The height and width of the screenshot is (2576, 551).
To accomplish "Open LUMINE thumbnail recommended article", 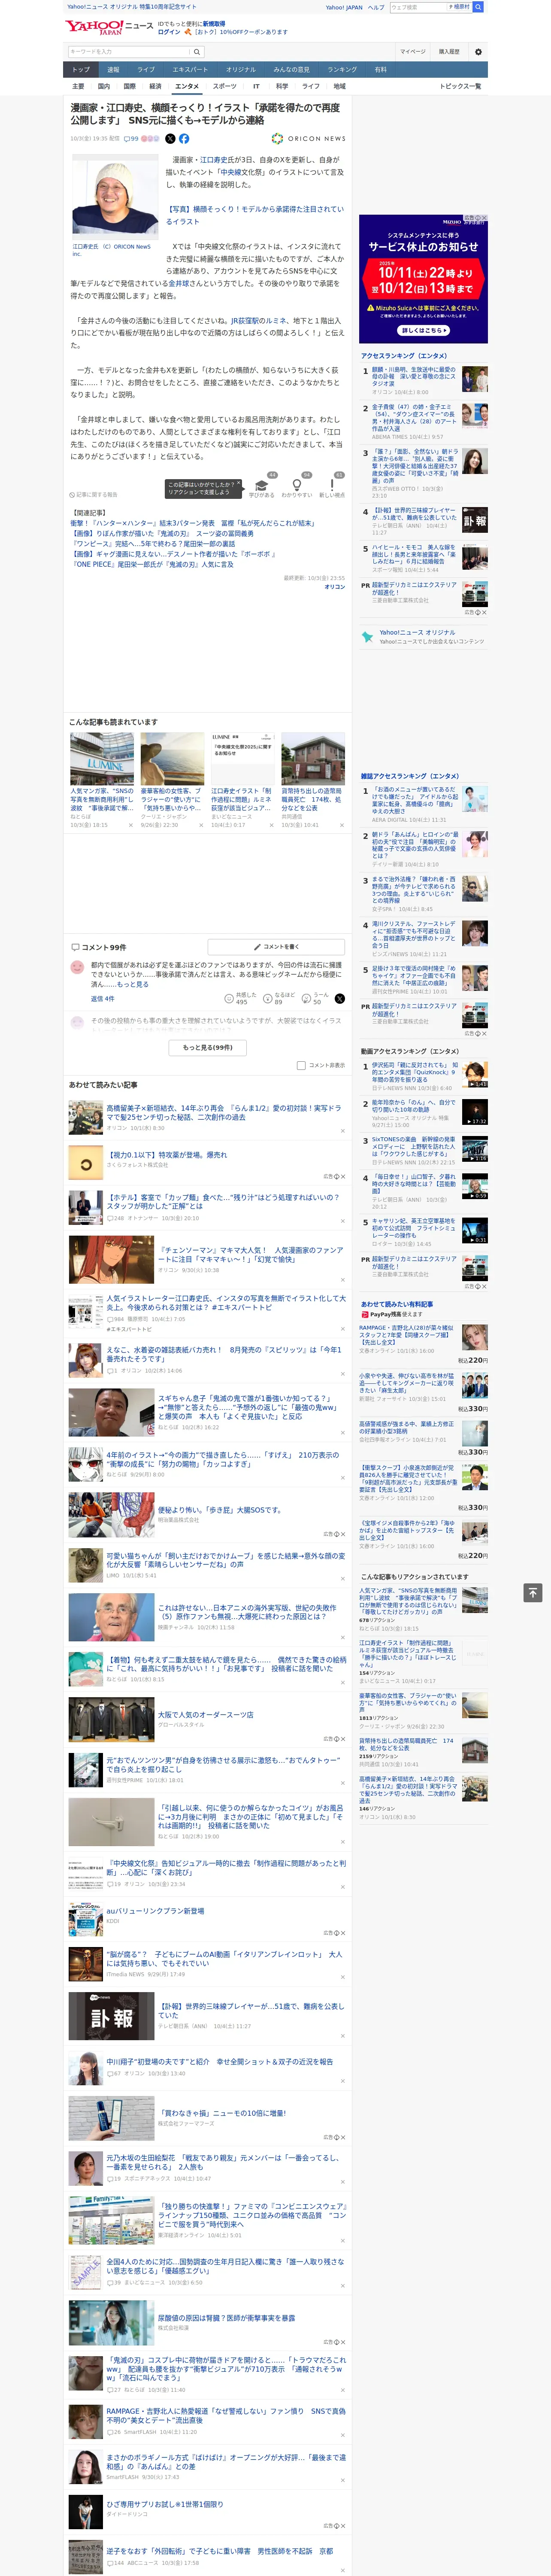I will coord(102,759).
